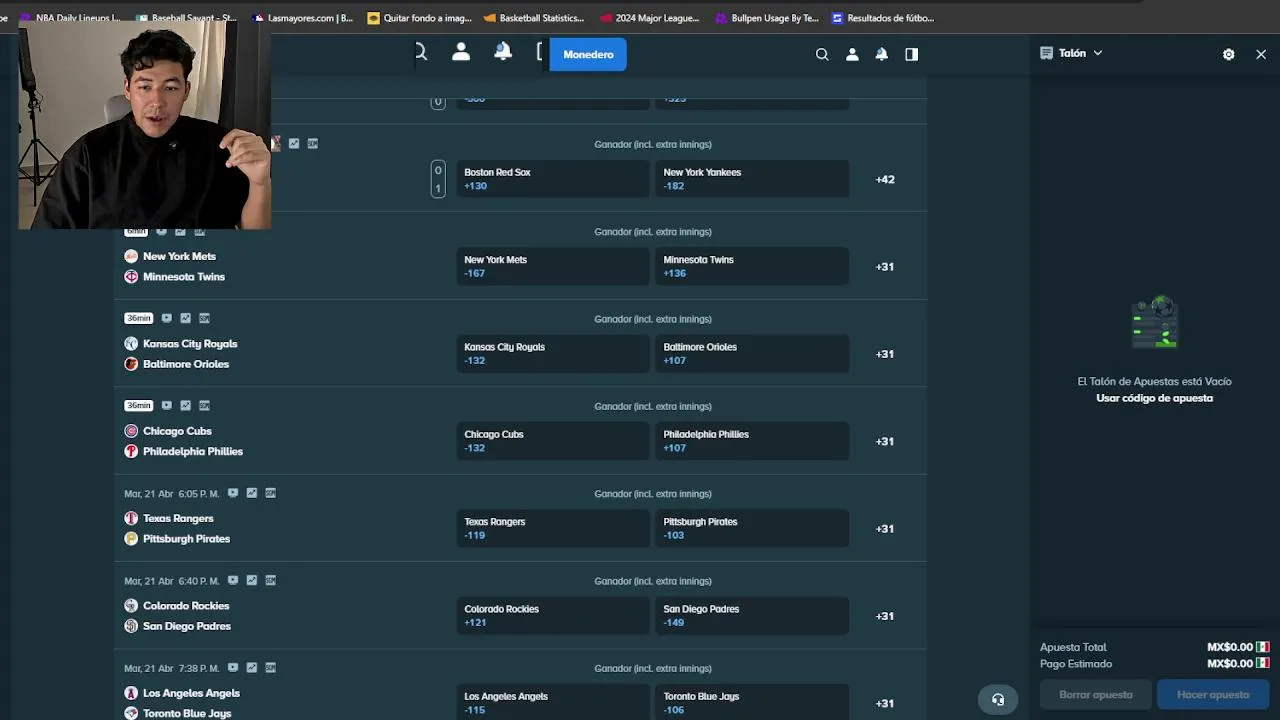Open bet slip settings gear
Image resolution: width=1280 pixels, height=720 pixels.
pos(1229,54)
